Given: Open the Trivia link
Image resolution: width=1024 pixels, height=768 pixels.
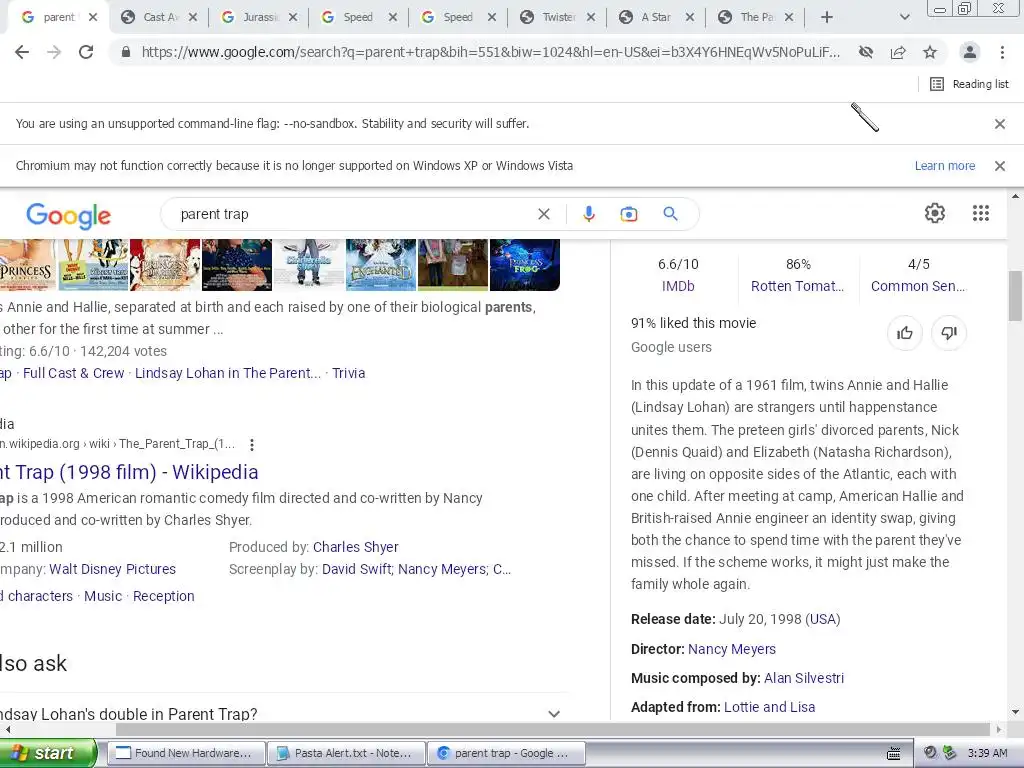Looking at the screenshot, I should click(x=349, y=373).
